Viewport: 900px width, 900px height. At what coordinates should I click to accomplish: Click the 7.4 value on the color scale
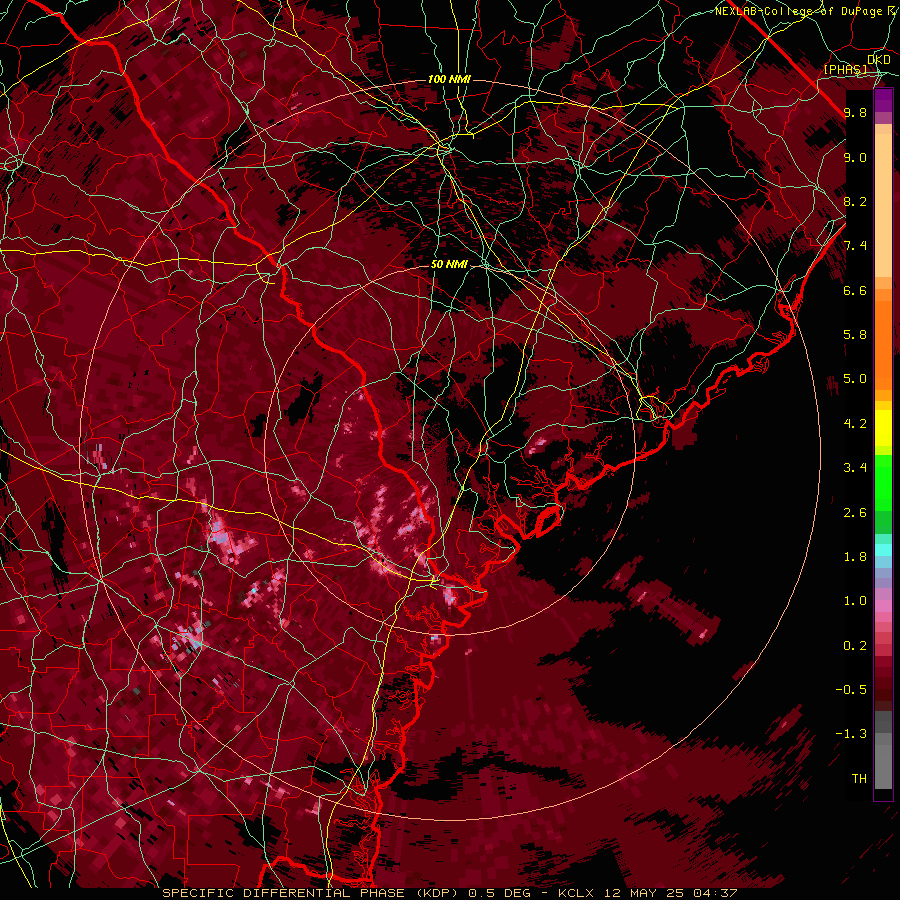pos(855,246)
